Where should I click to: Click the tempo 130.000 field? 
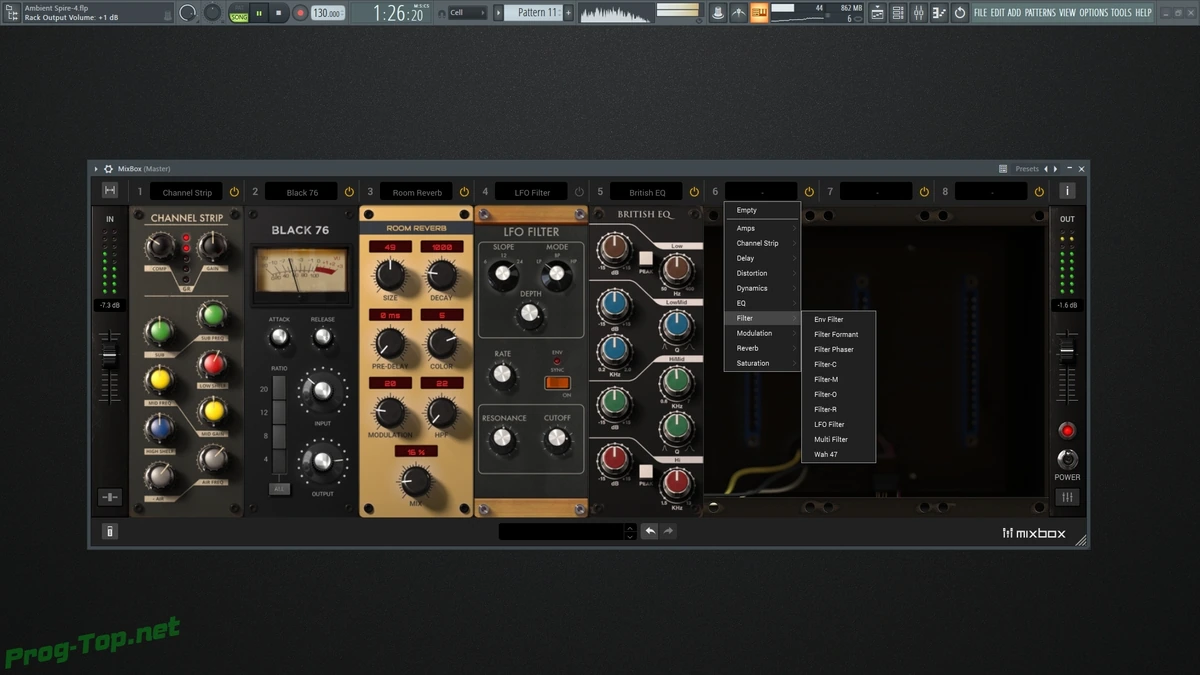pos(327,13)
